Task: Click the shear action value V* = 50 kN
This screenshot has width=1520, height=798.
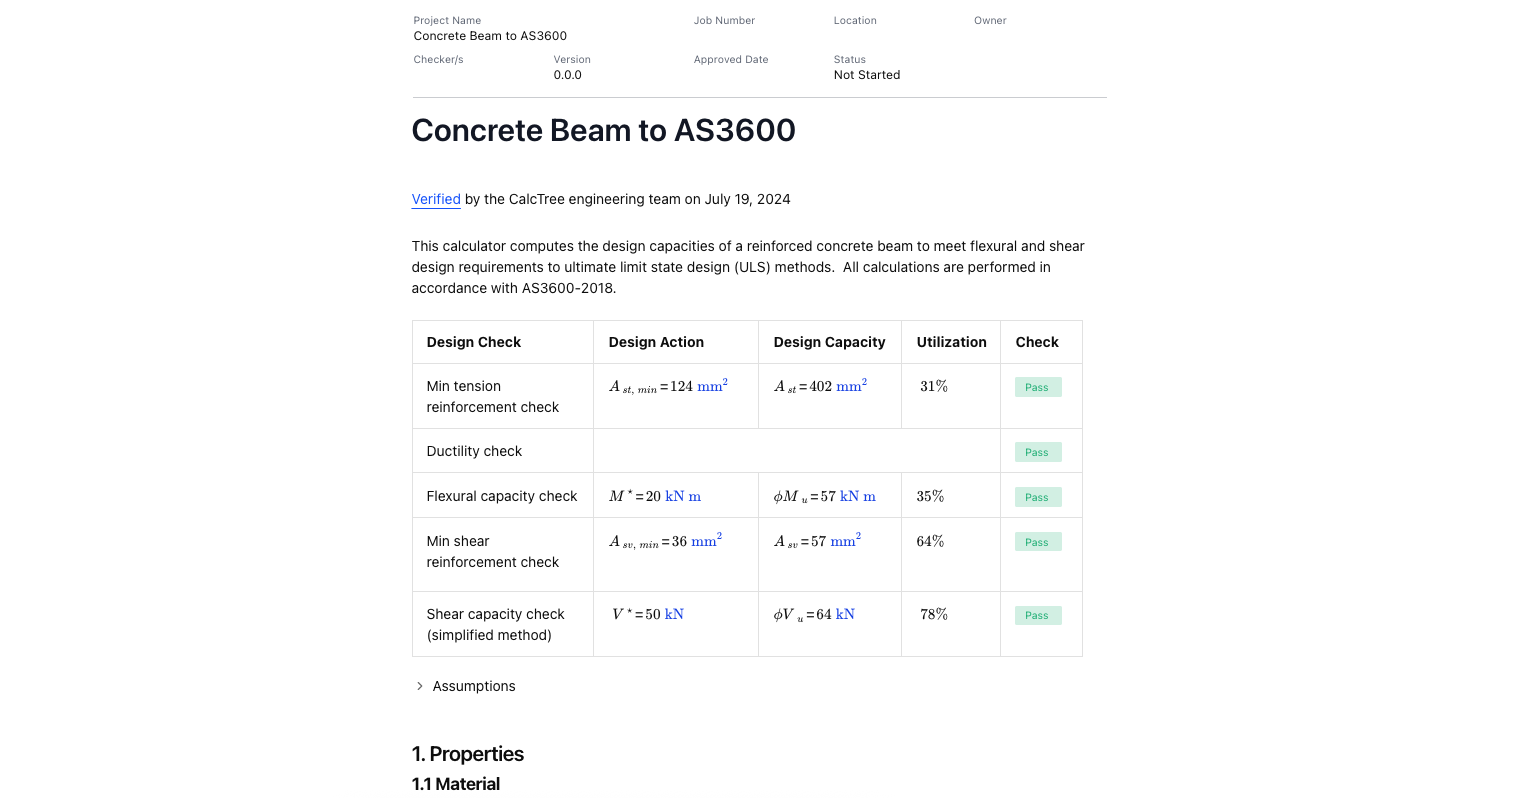Action: [646, 614]
